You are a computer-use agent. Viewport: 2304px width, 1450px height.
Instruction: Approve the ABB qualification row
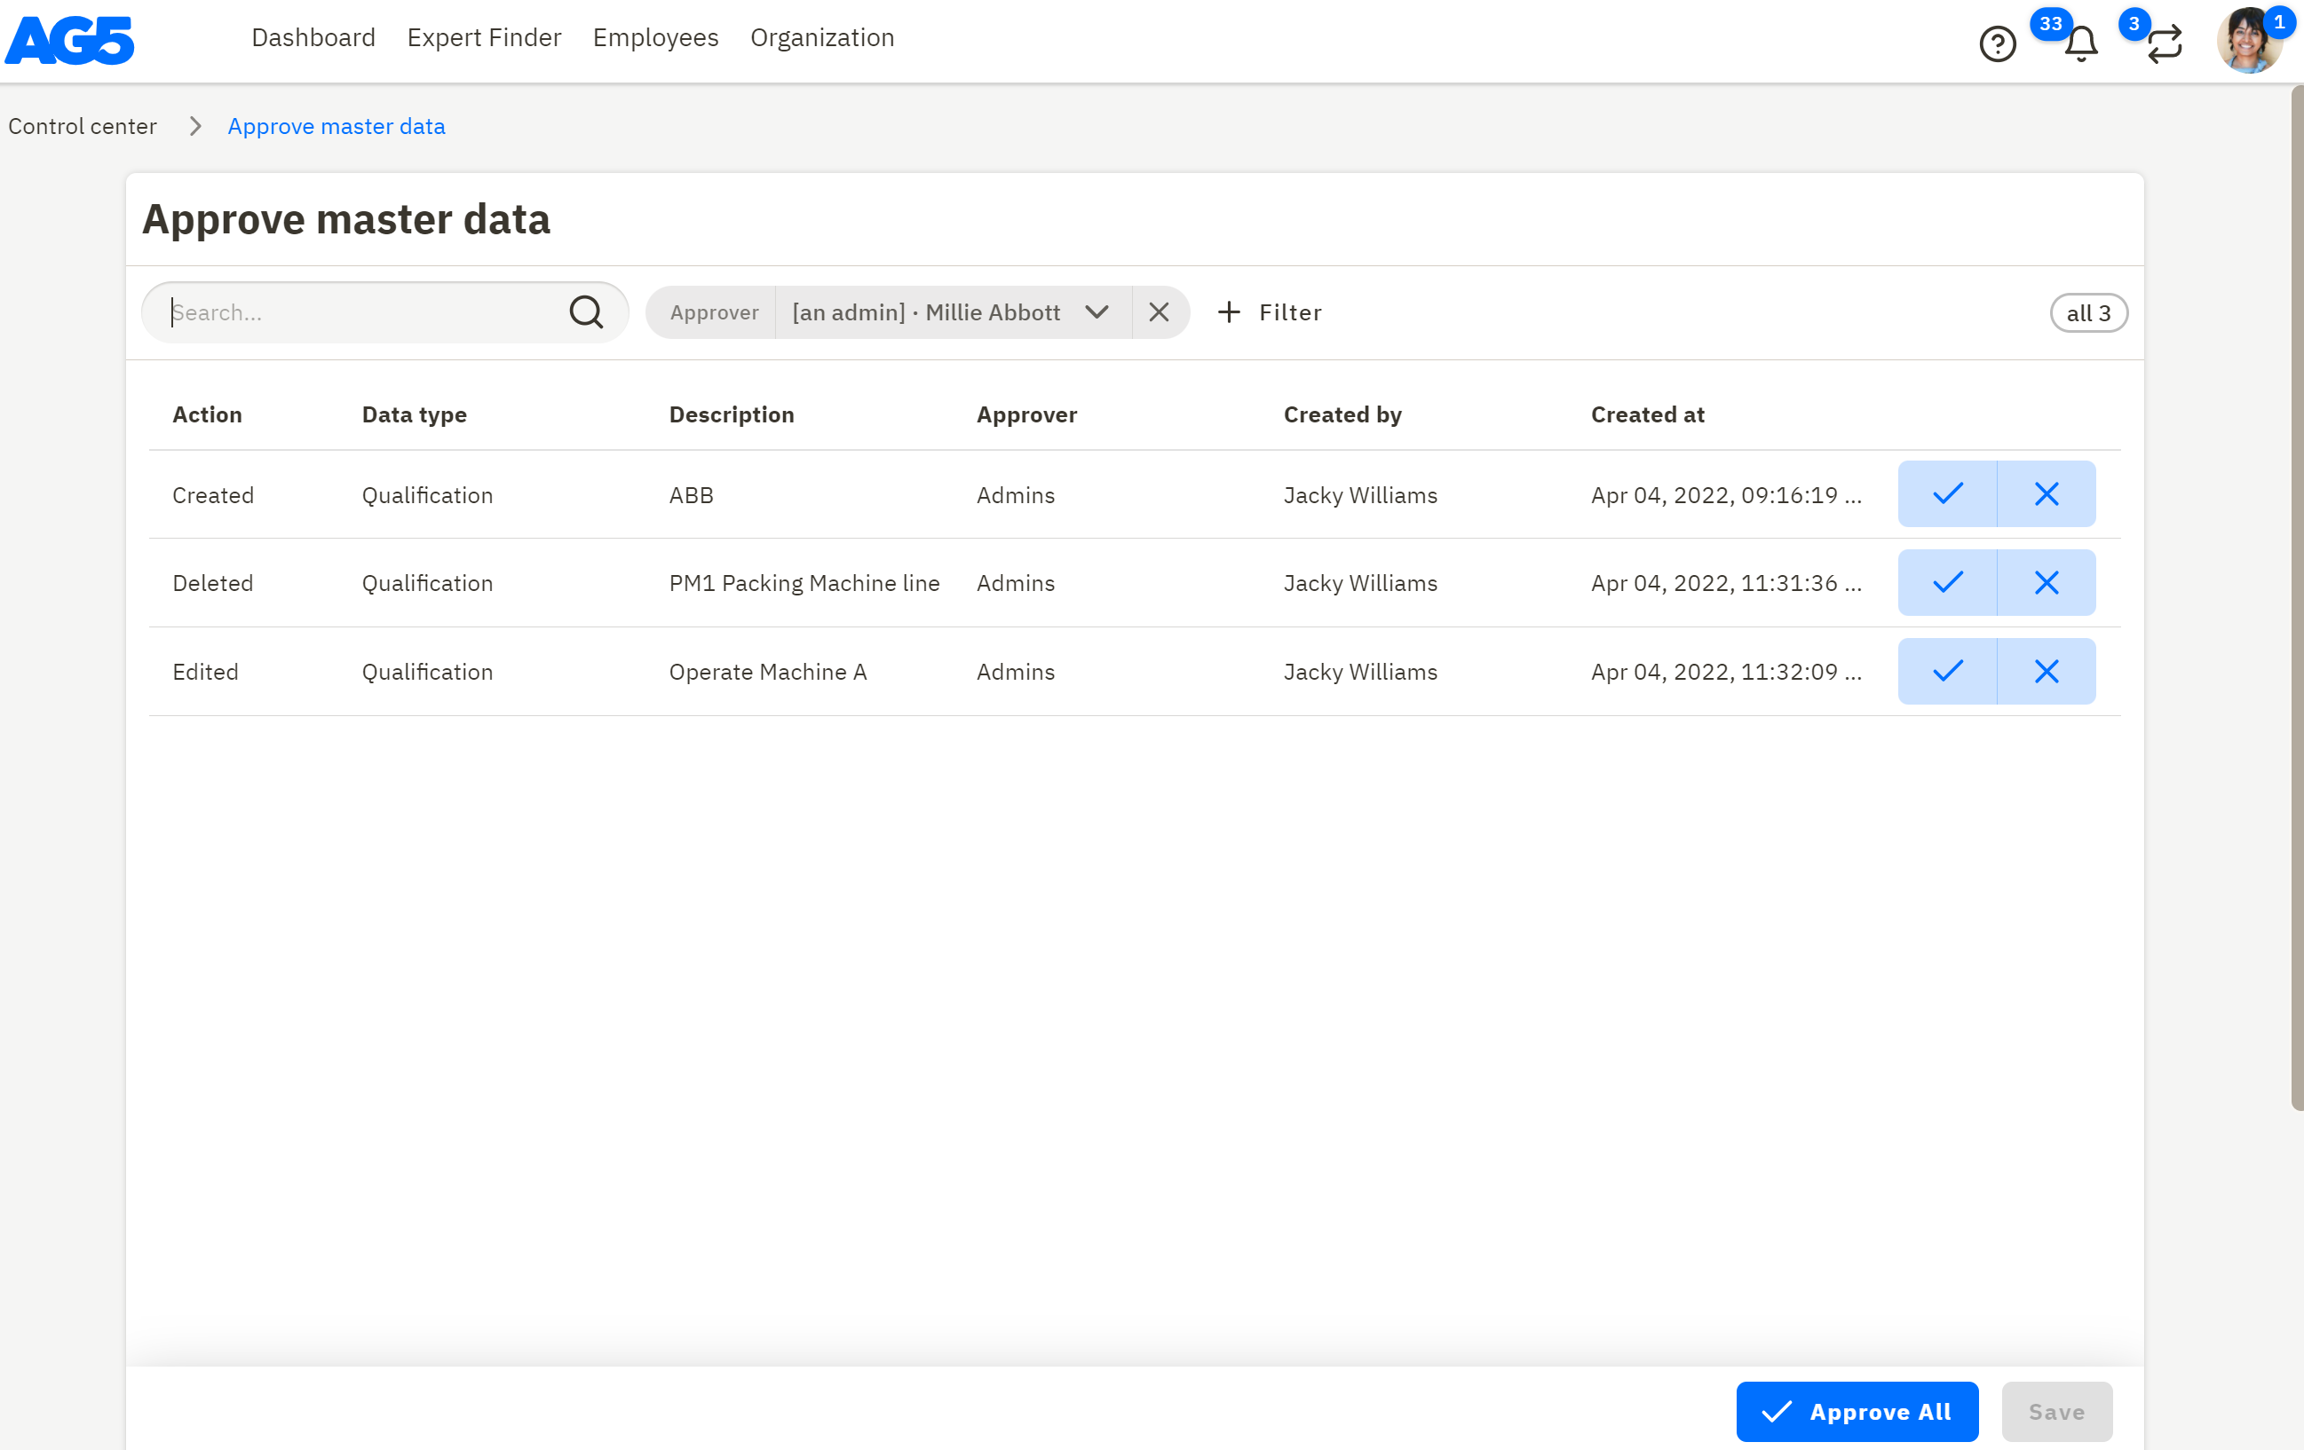point(1947,494)
